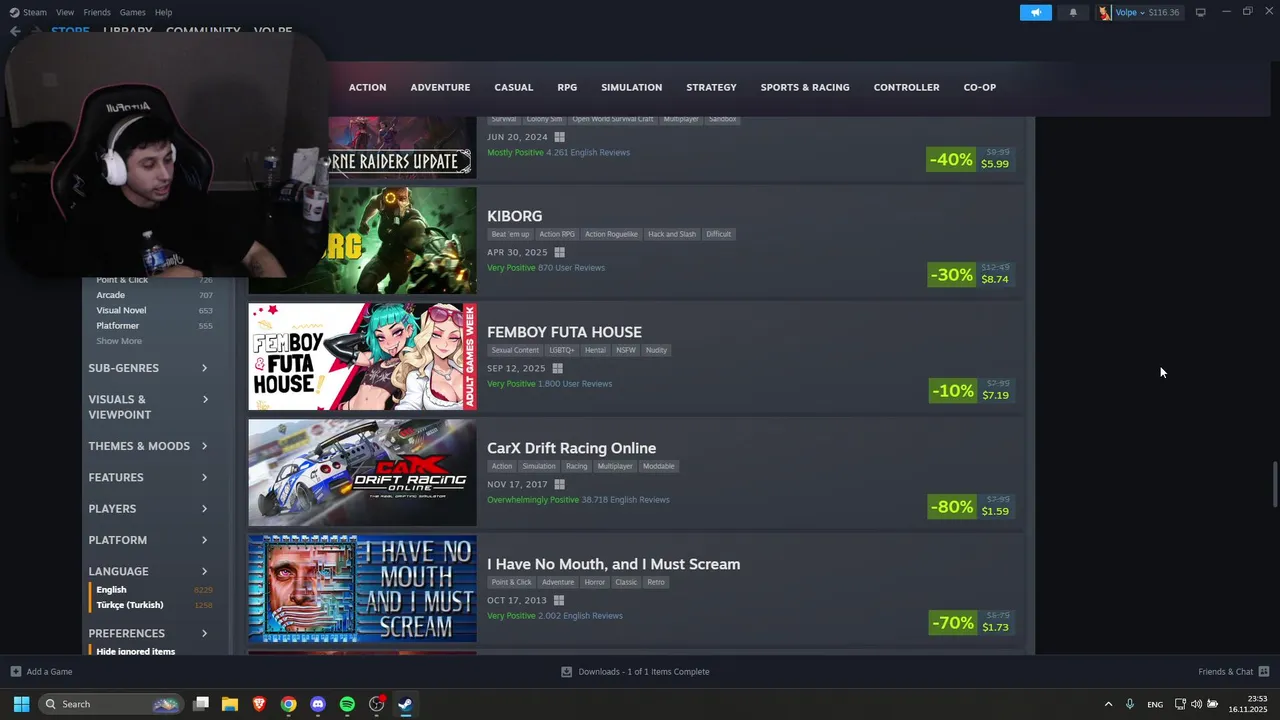Image resolution: width=1280 pixels, height=720 pixels.
Task: Open the Friends & Chat icon
Action: tap(1264, 672)
